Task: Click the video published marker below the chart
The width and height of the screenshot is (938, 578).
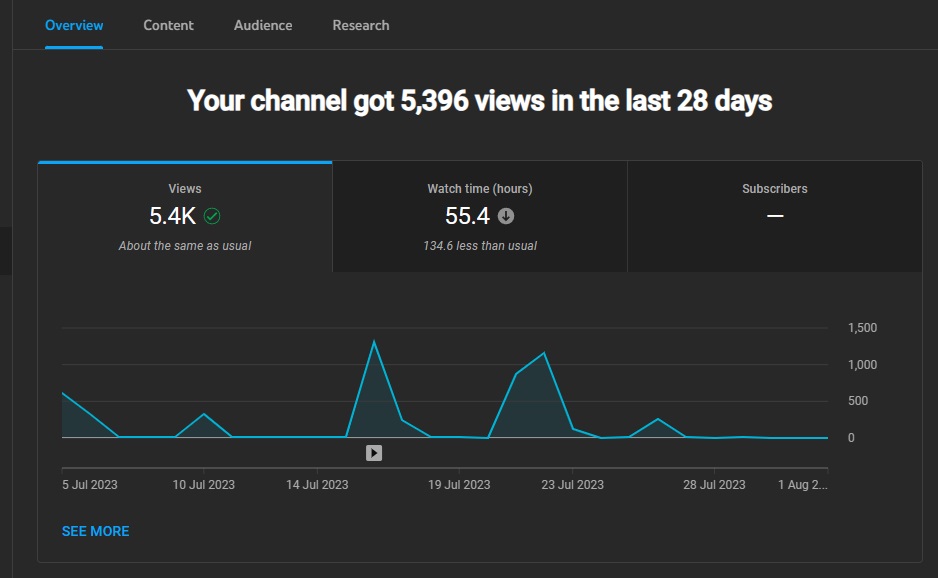Action: (x=374, y=453)
